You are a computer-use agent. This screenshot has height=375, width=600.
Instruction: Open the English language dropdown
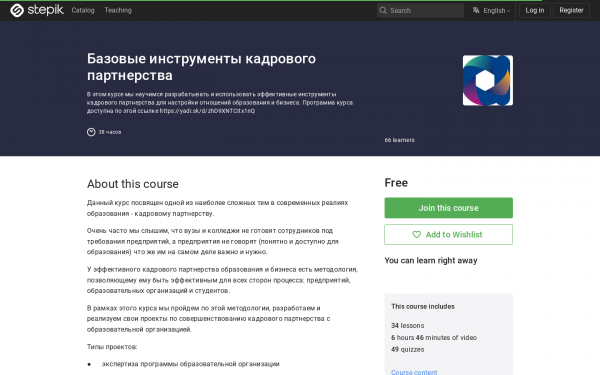click(x=492, y=10)
